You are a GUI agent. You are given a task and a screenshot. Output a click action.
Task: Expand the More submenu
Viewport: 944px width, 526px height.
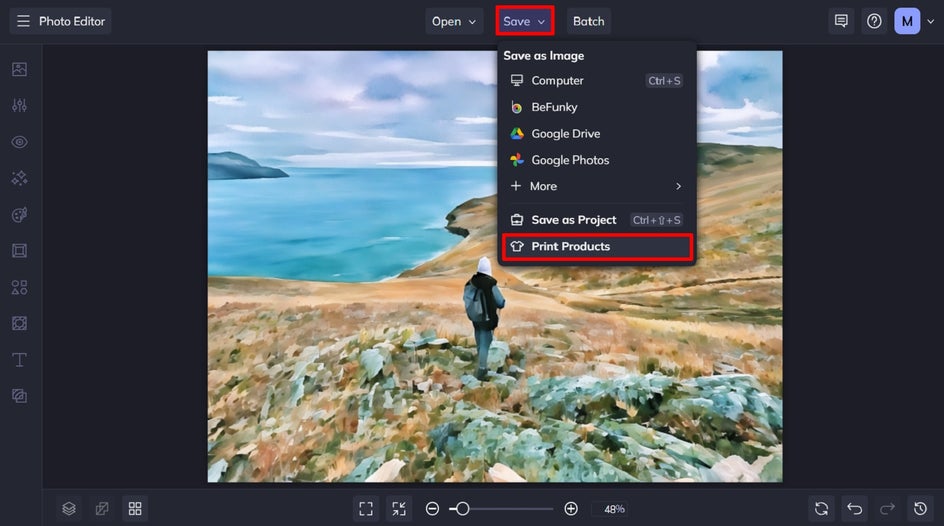pos(597,186)
